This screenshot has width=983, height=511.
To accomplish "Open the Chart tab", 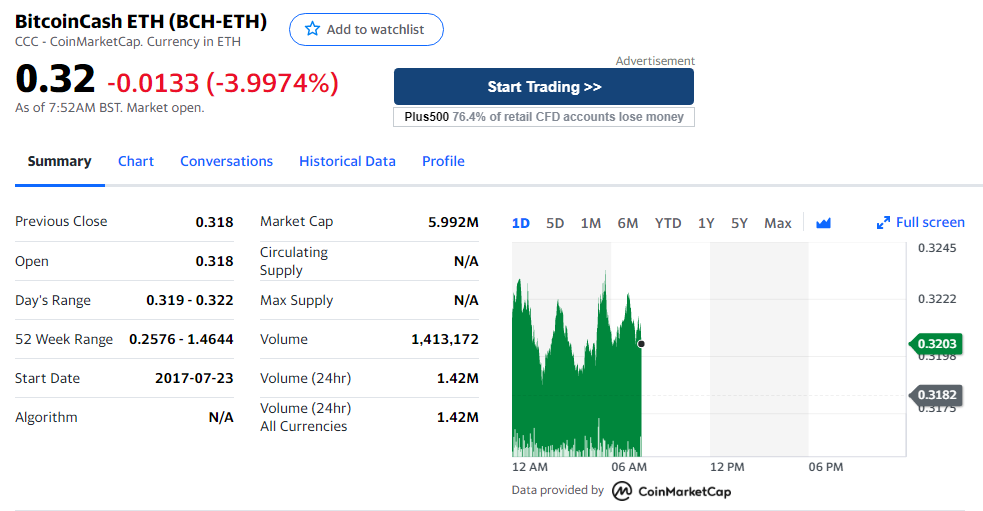I will pos(135,161).
